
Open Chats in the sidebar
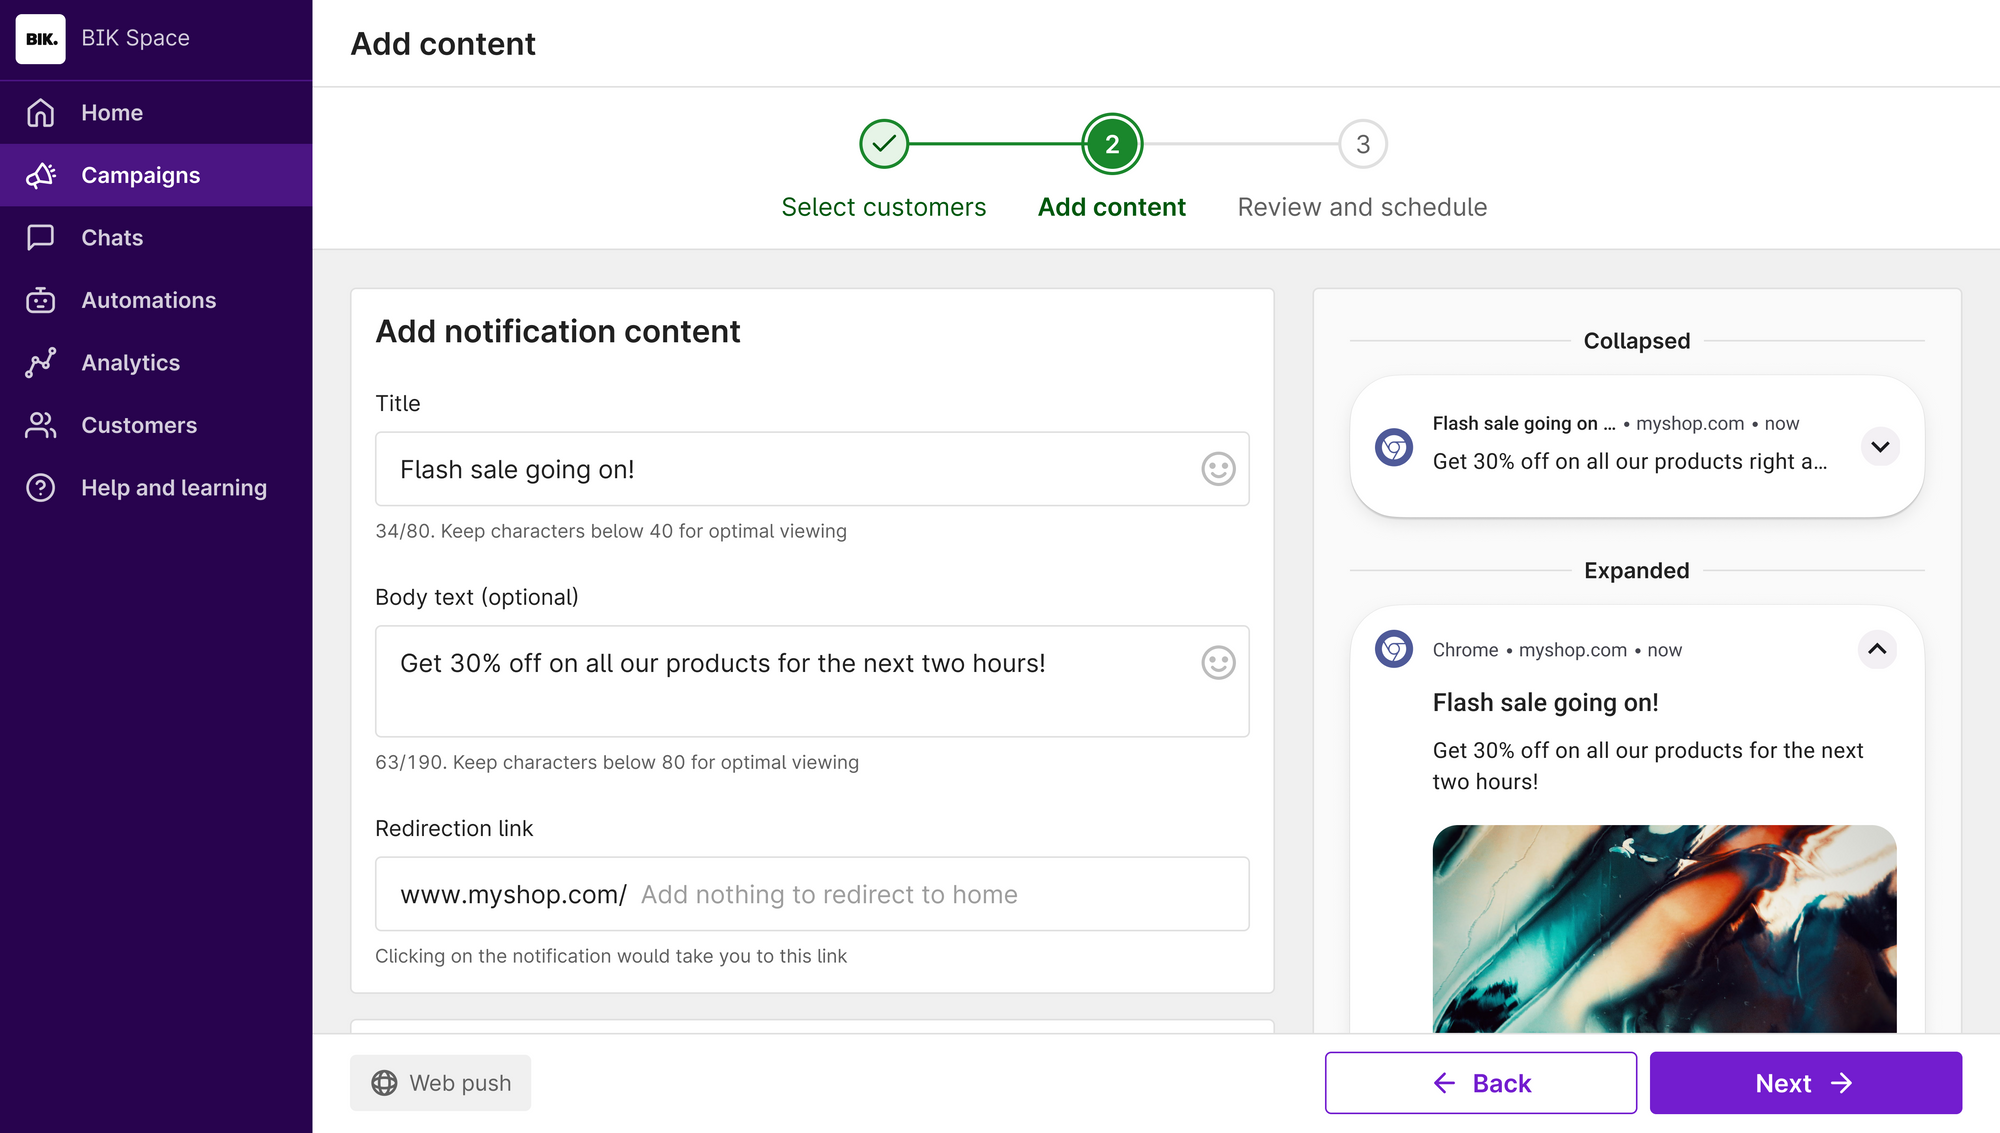coord(112,238)
